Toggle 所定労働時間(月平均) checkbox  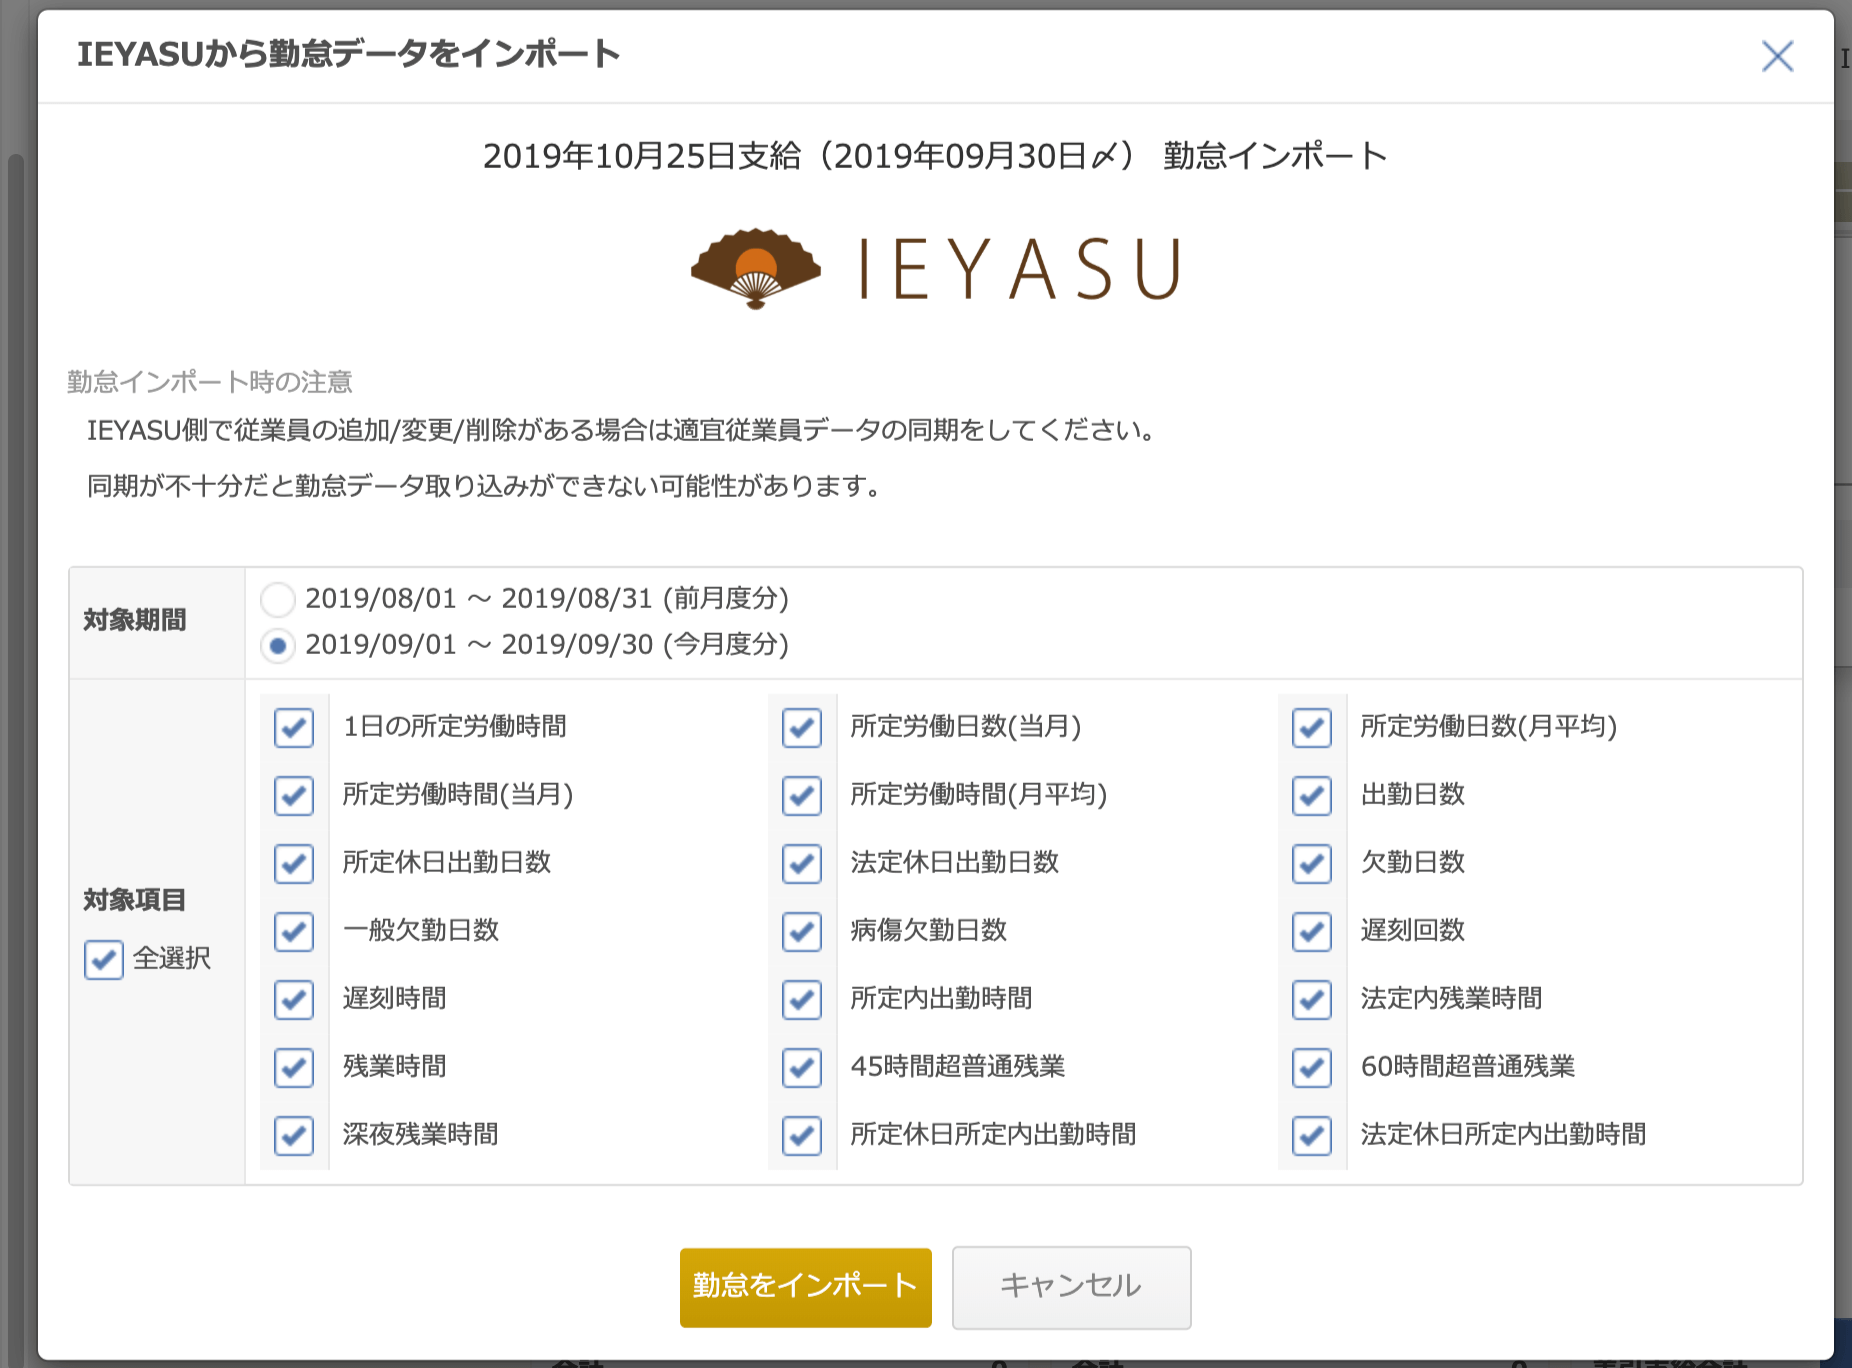[802, 795]
